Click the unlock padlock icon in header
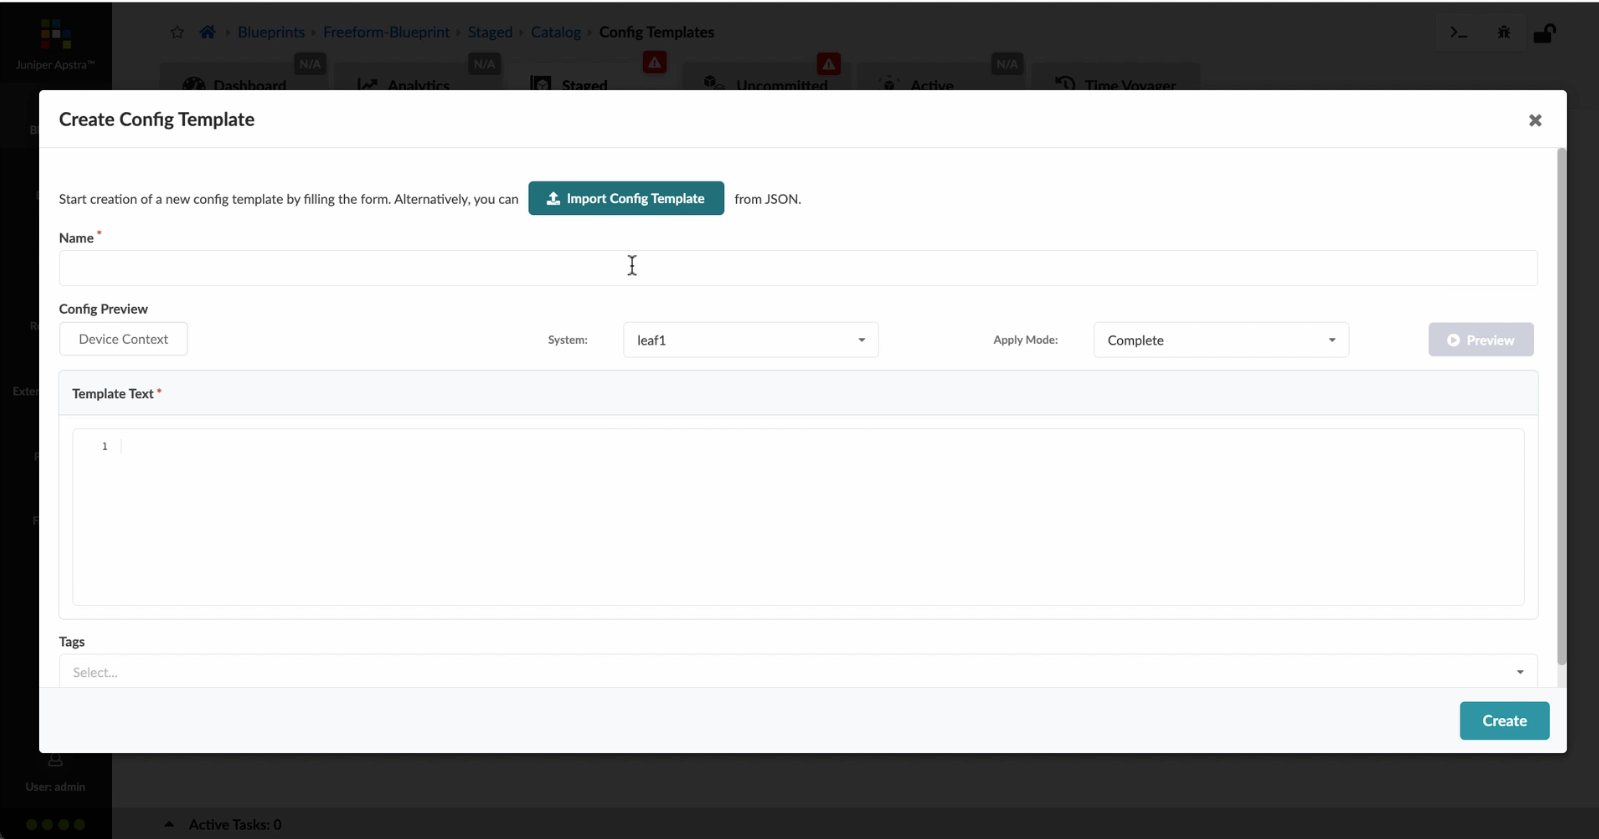 coord(1544,33)
